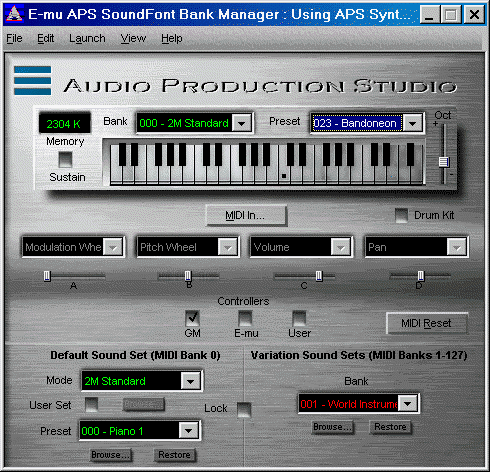Click the Oct octave slider handle
This screenshot has width=490, height=472.
click(x=444, y=162)
